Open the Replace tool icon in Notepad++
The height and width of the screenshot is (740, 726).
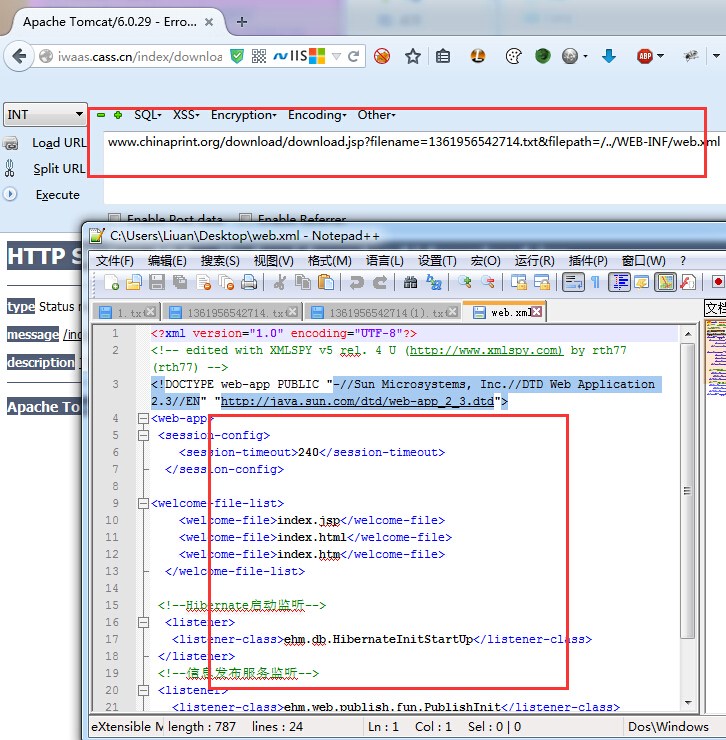pos(433,282)
